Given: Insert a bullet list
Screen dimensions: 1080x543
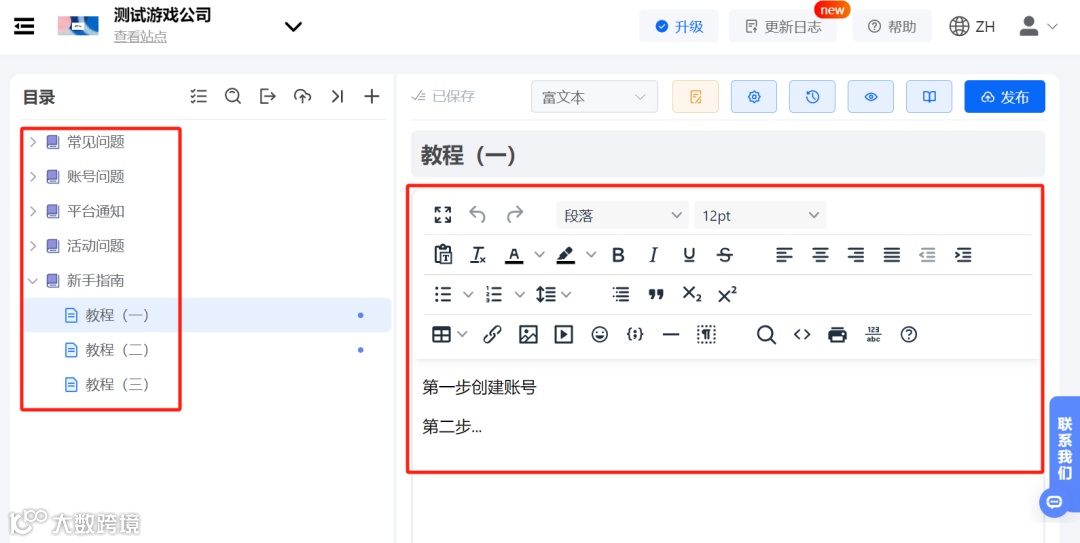Looking at the screenshot, I should point(443,295).
